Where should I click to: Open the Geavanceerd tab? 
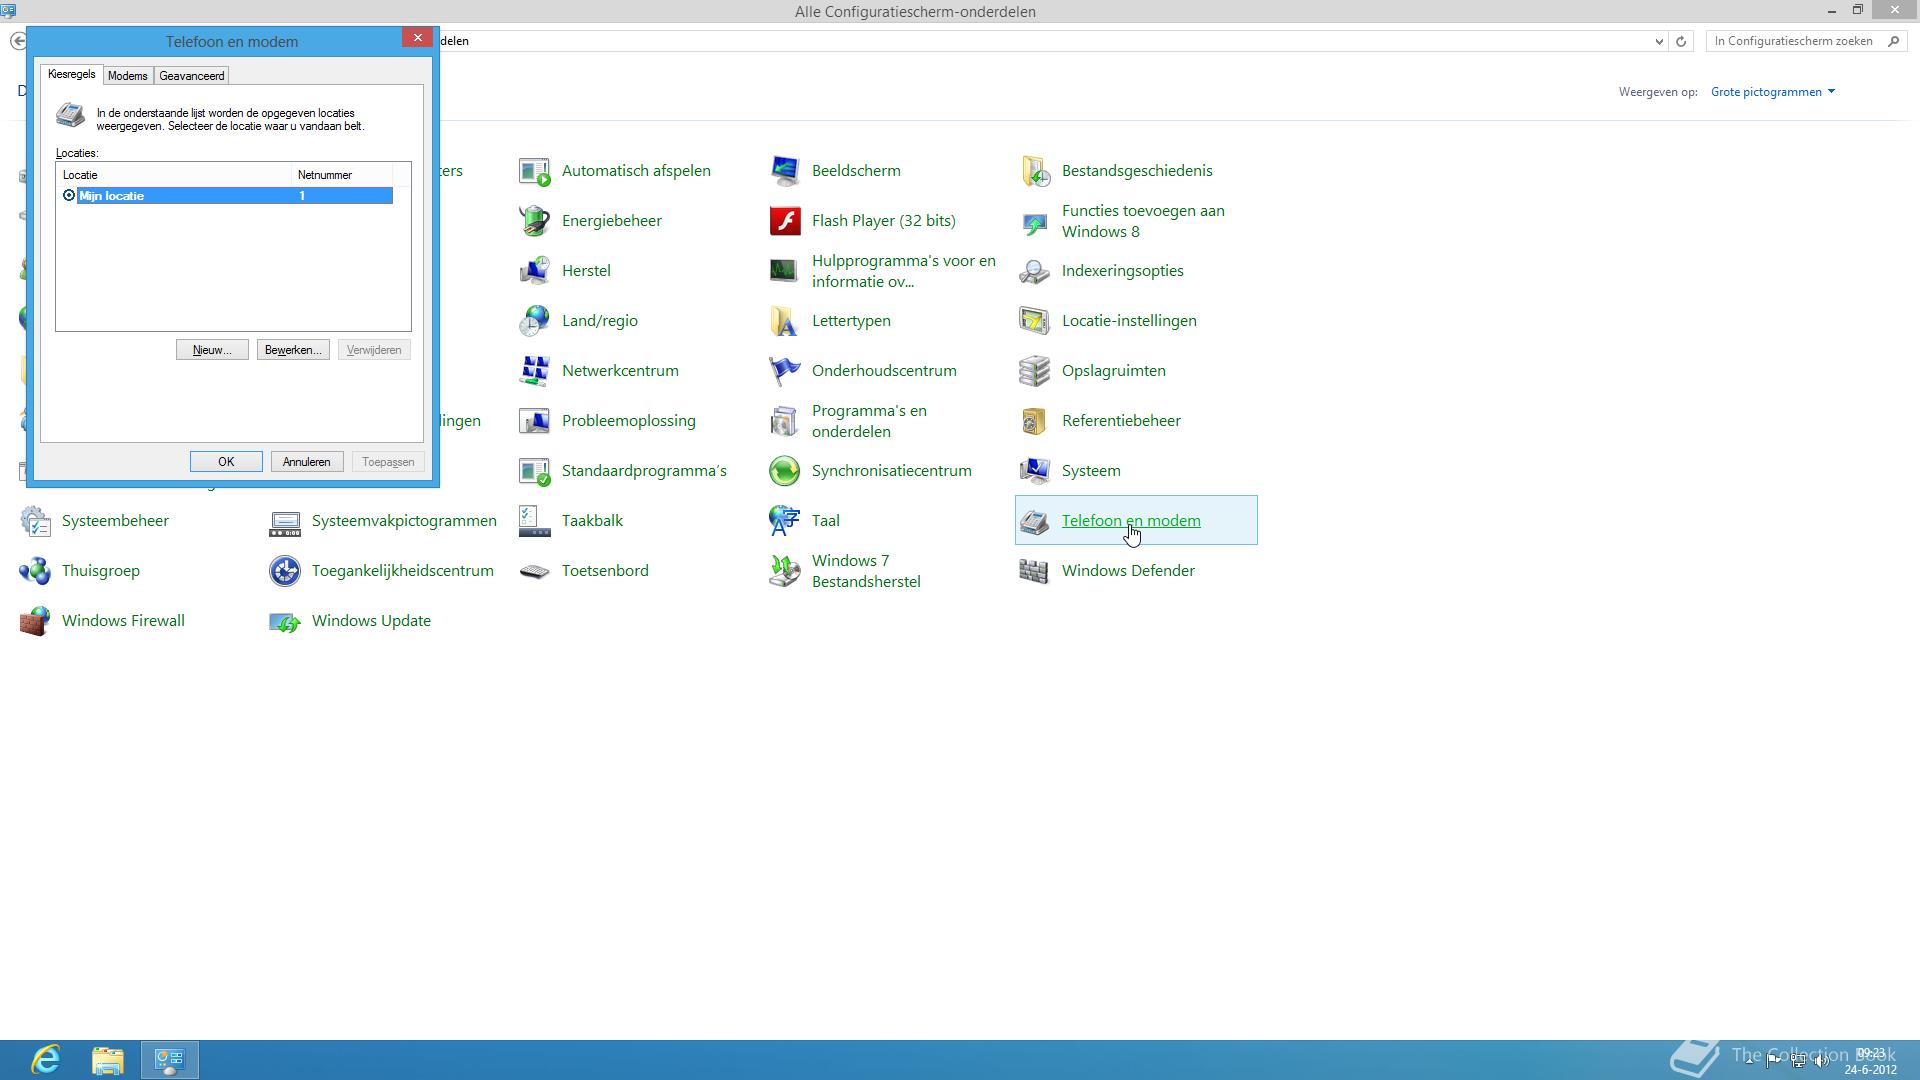point(191,76)
